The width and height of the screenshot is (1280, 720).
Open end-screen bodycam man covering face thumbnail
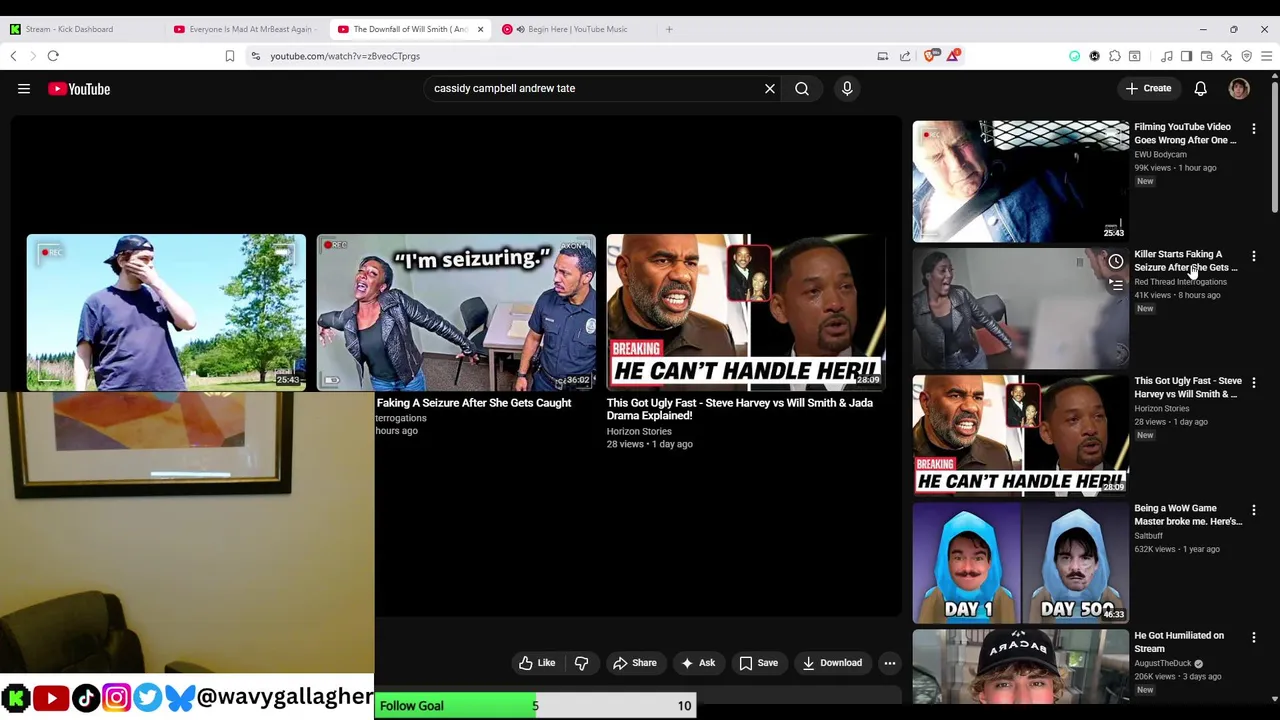[x=166, y=312]
